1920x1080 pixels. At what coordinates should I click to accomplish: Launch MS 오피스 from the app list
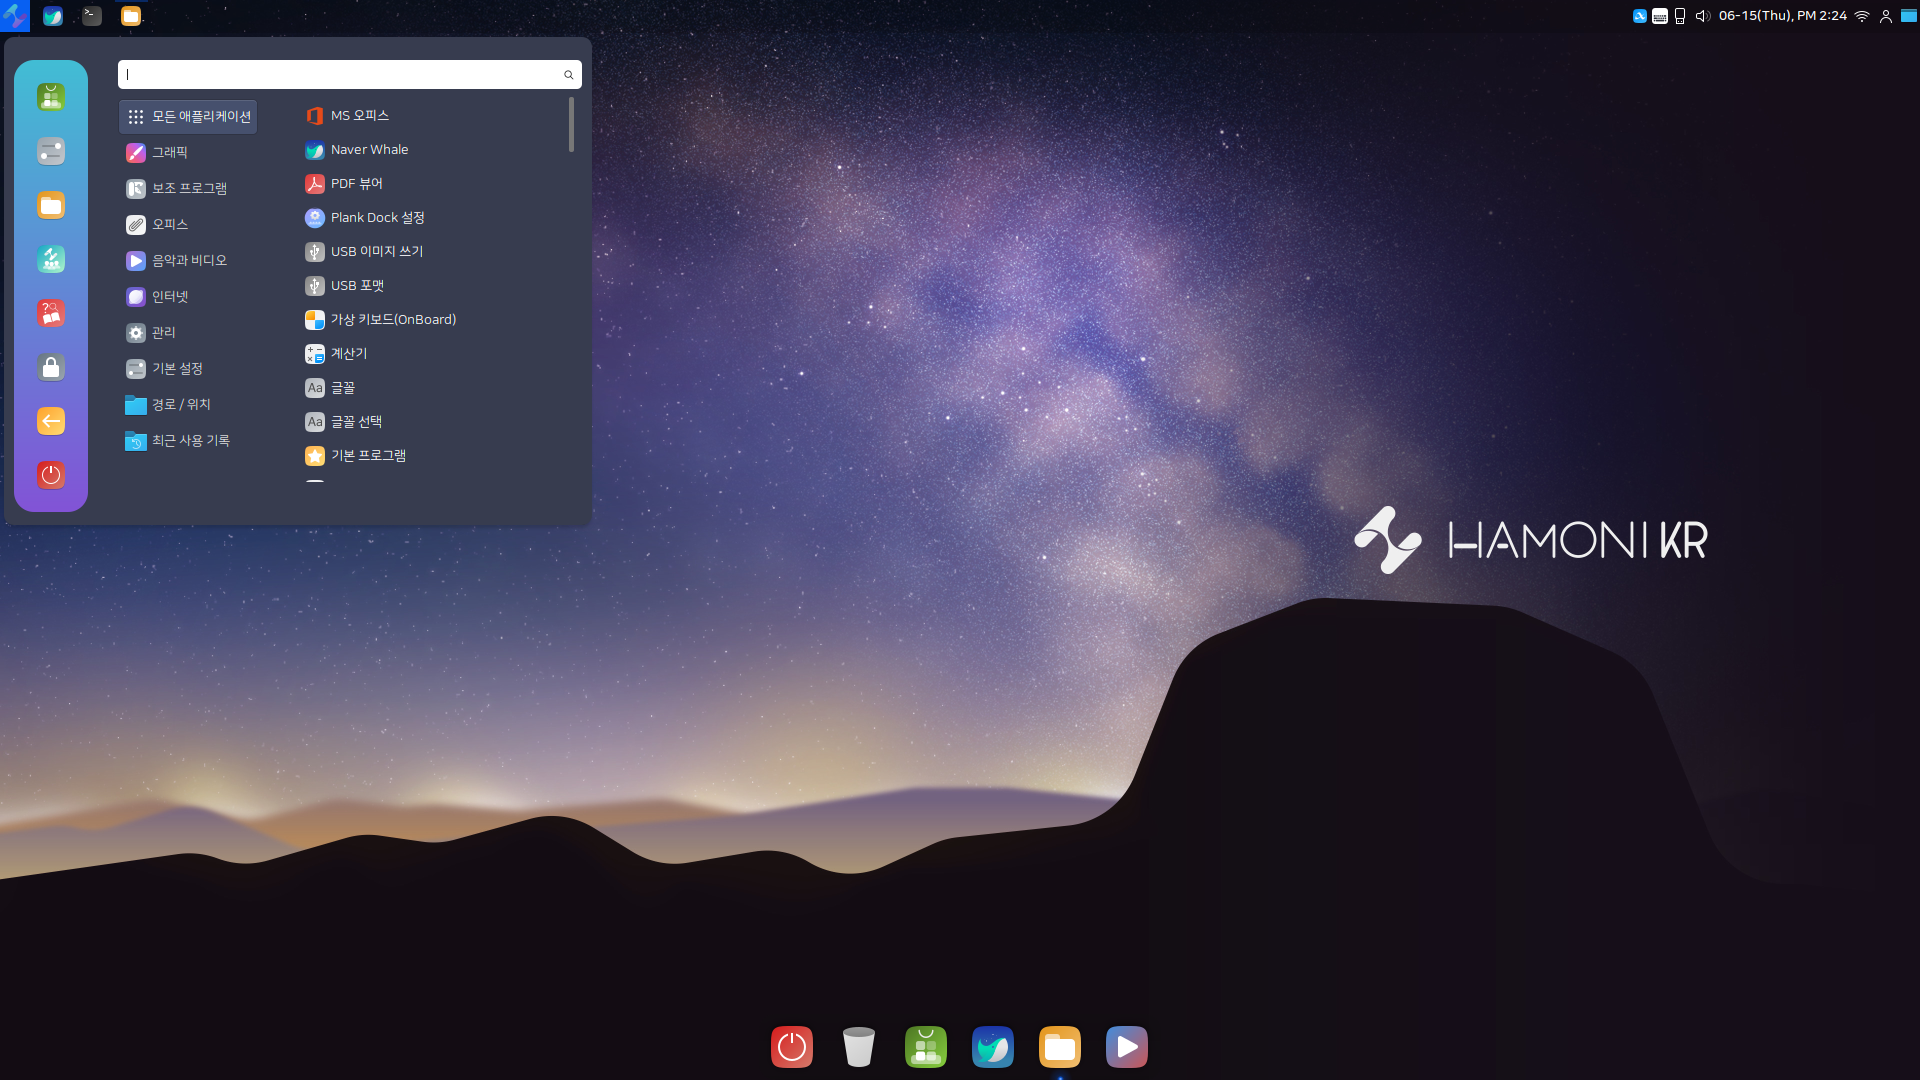click(359, 116)
